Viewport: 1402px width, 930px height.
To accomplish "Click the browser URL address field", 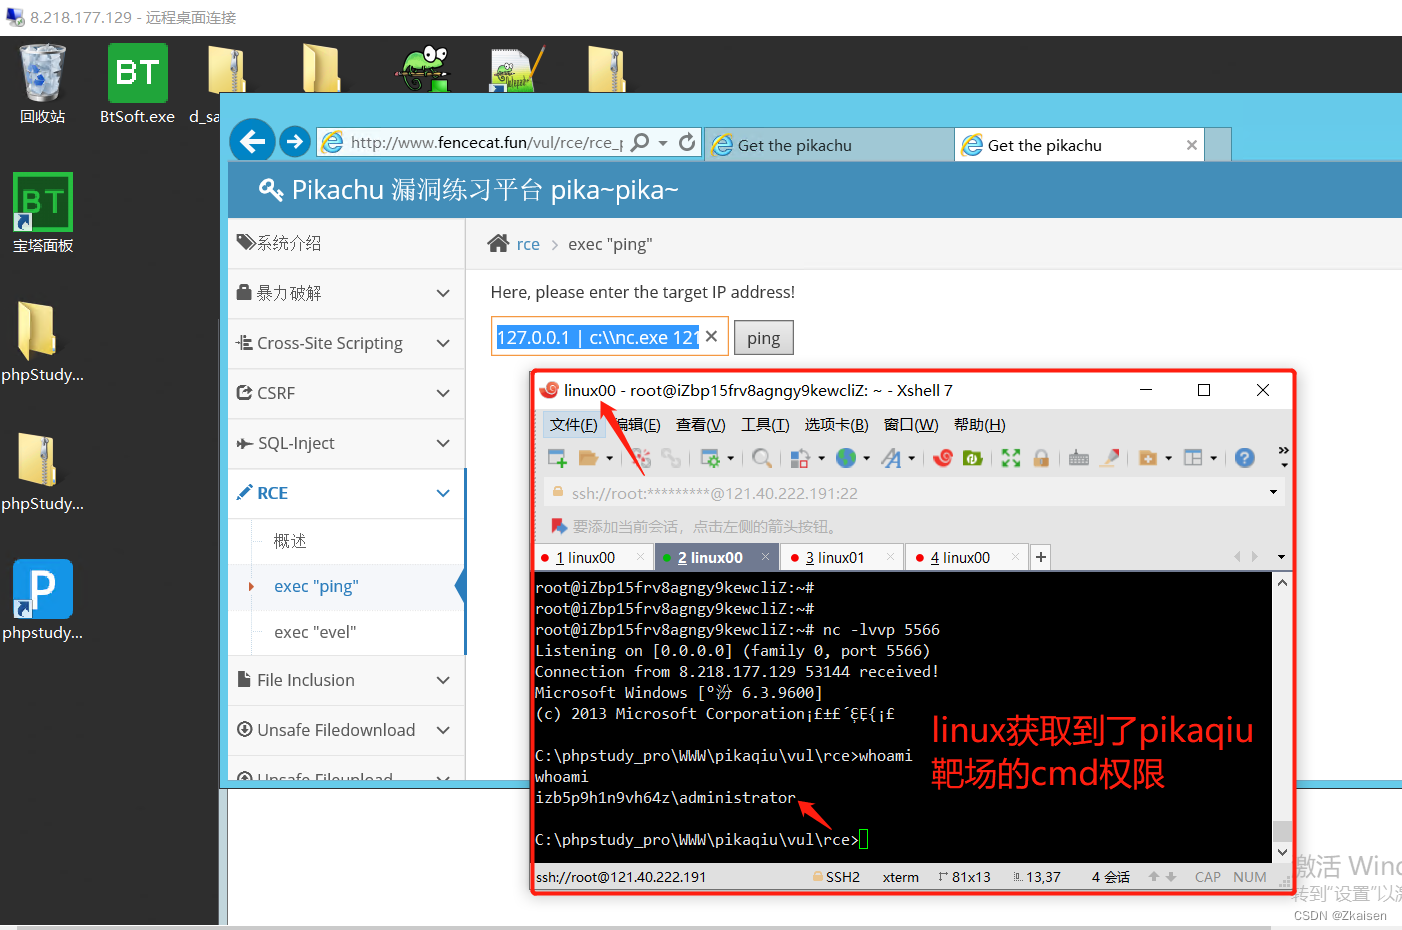I will [x=486, y=143].
